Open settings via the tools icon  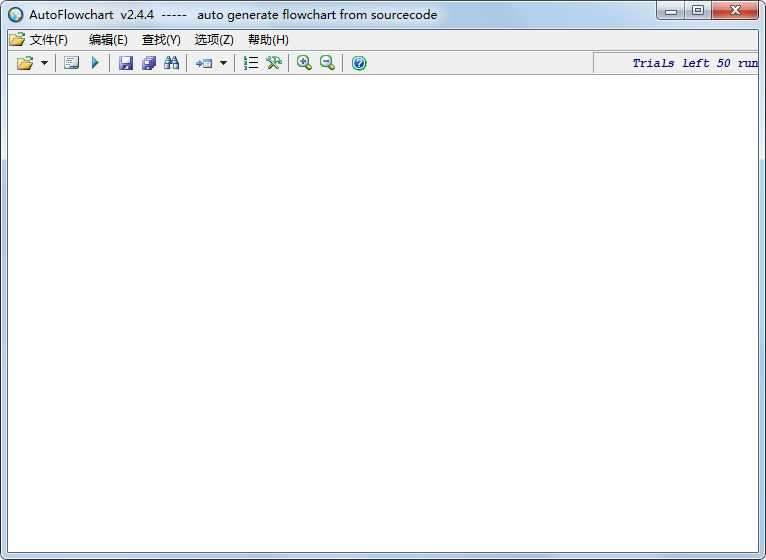pyautogui.click(x=273, y=63)
